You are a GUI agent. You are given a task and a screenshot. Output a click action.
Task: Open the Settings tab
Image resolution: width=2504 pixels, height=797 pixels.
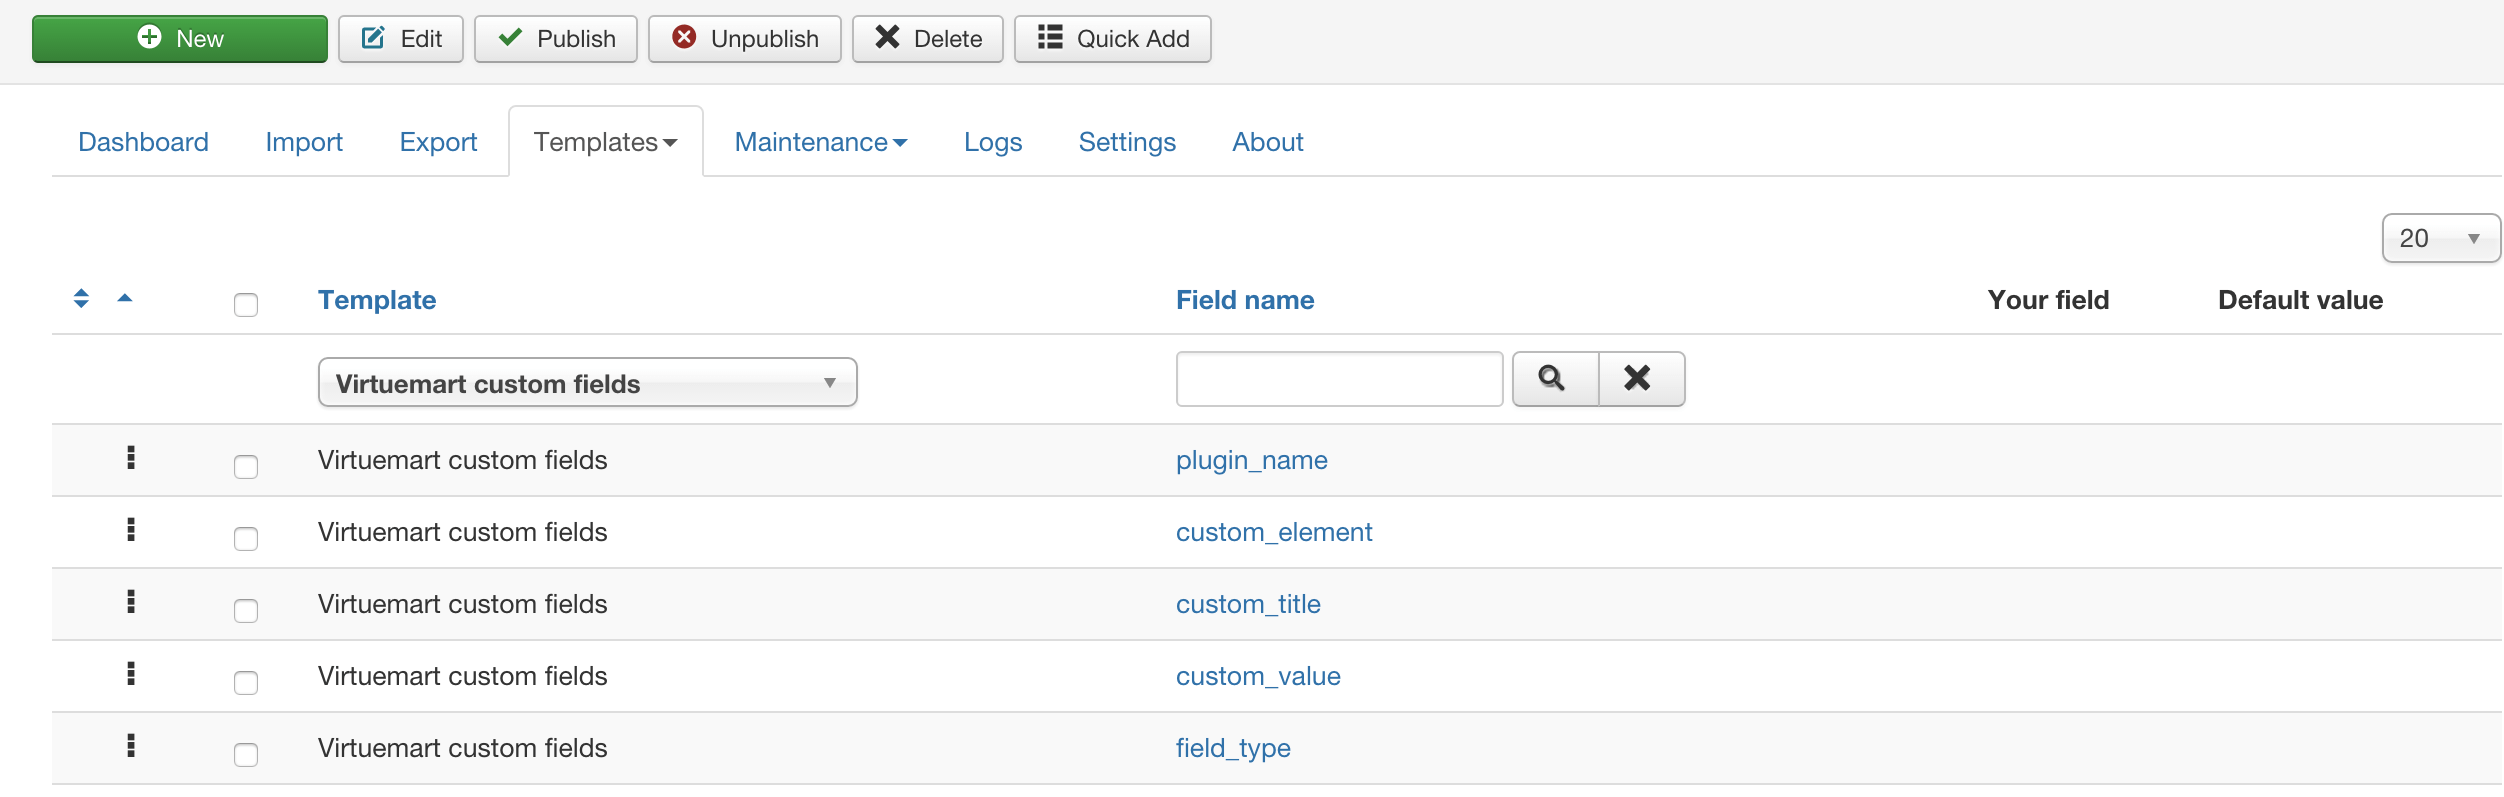1127,142
